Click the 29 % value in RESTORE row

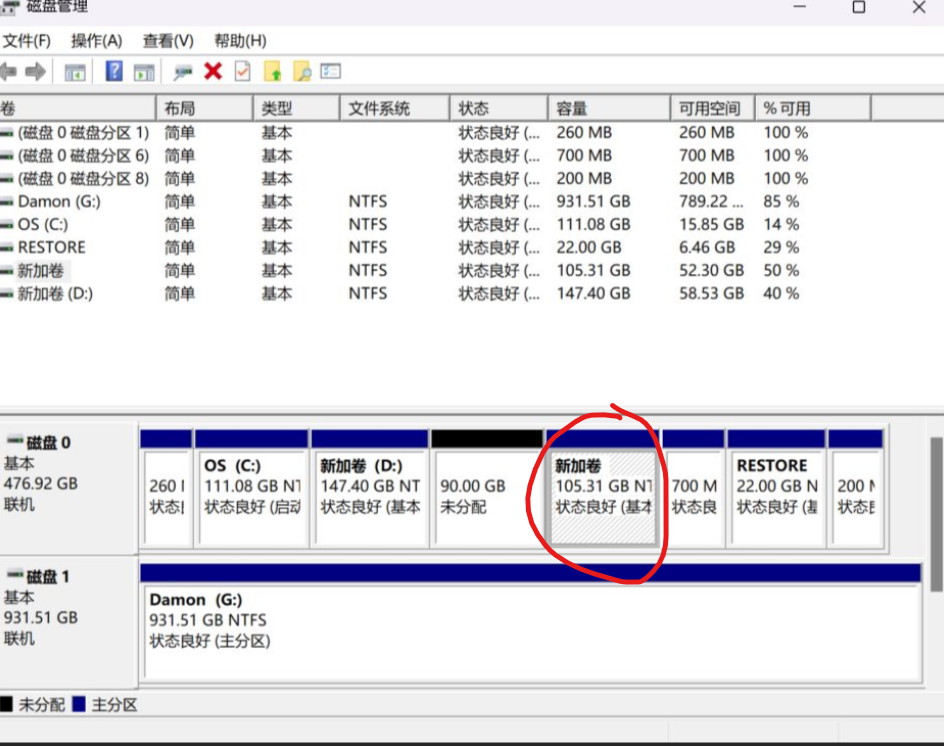click(781, 247)
